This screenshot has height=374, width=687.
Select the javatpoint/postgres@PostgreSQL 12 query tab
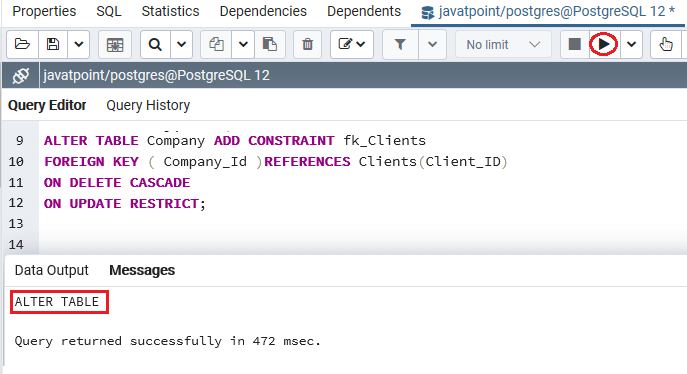point(548,12)
